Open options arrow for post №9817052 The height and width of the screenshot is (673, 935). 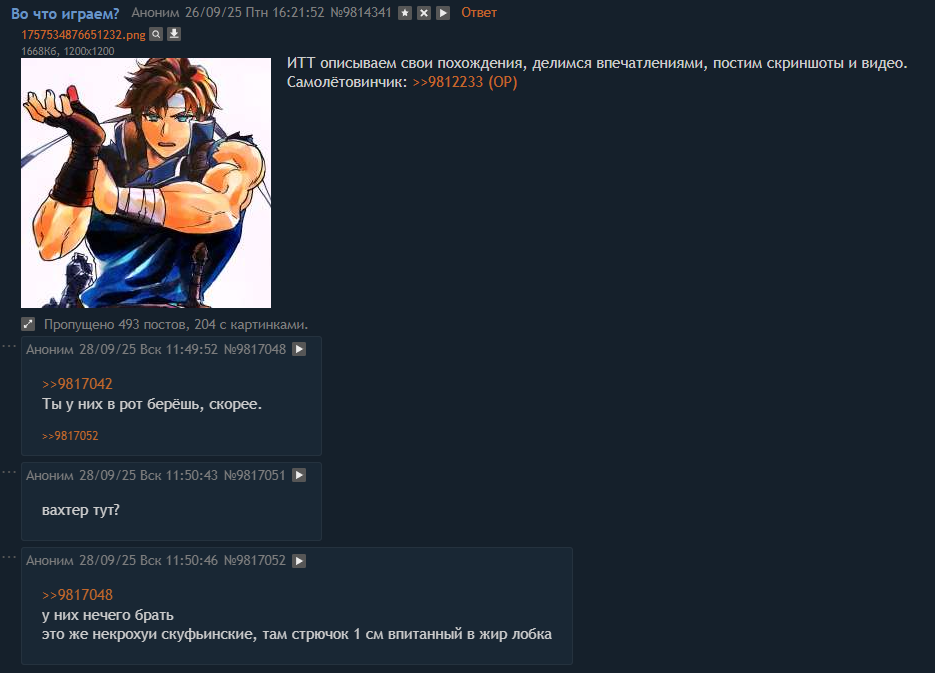tap(299, 560)
